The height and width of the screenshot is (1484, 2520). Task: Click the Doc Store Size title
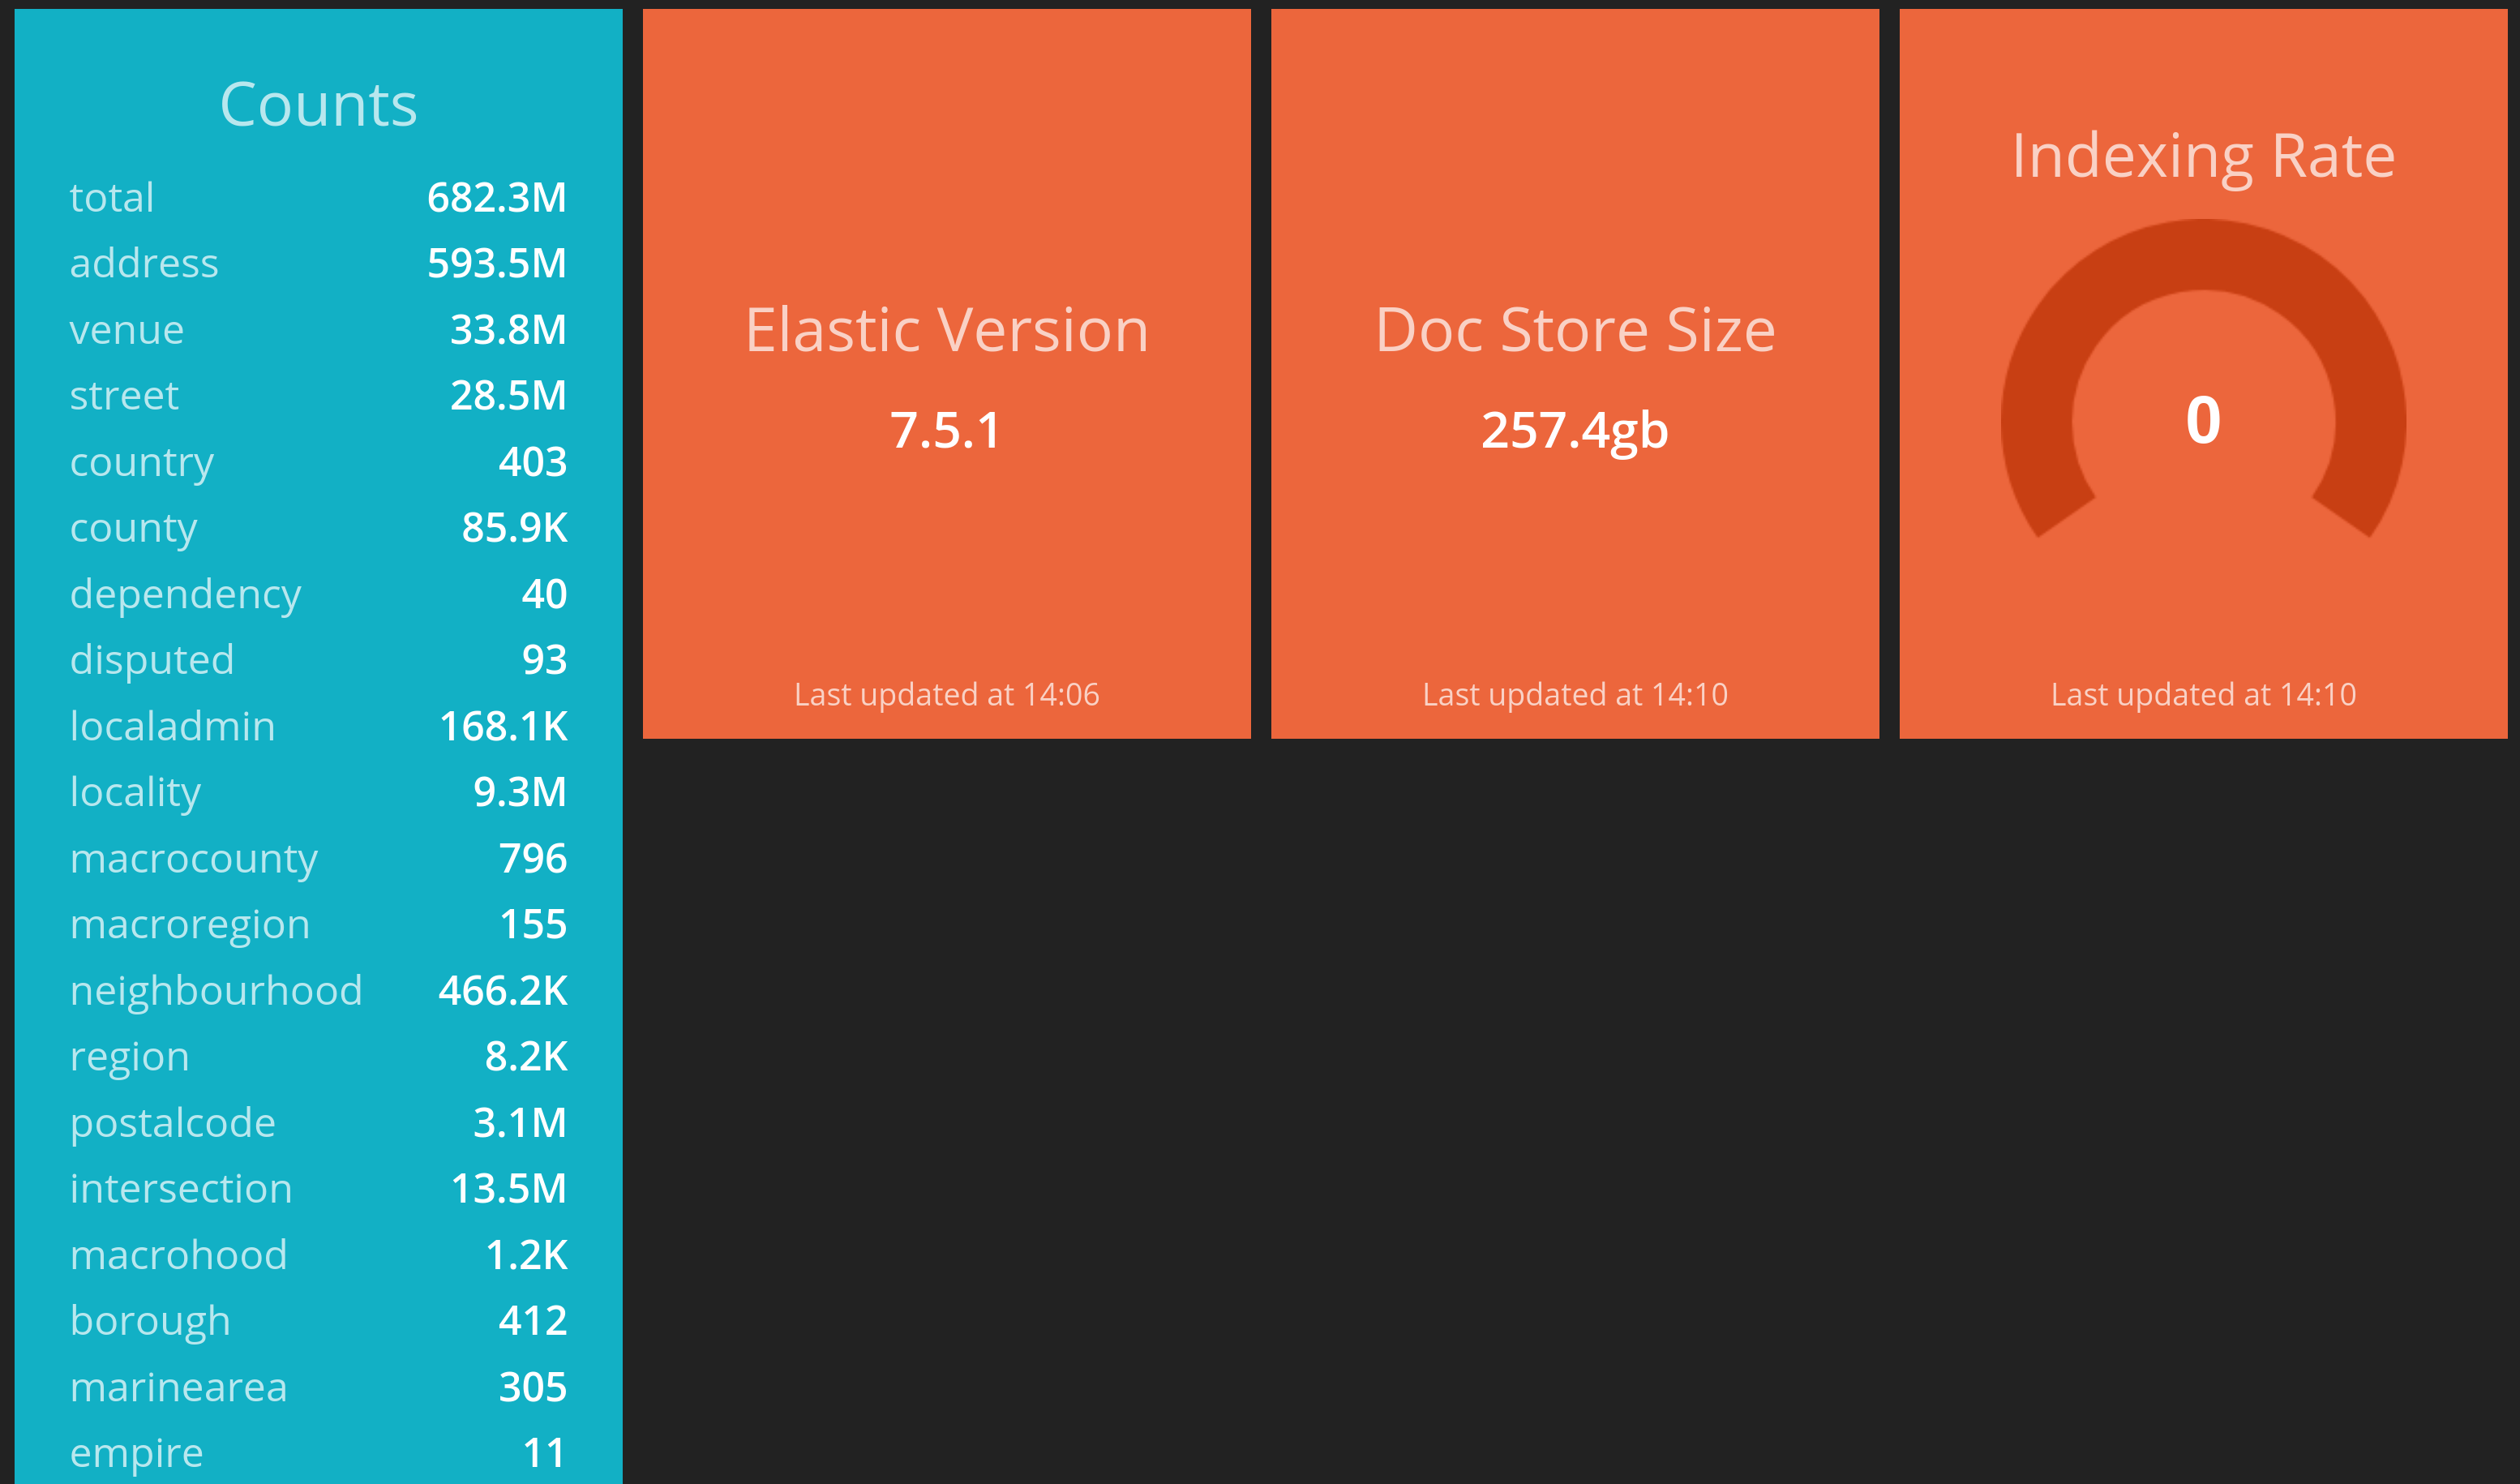pos(1574,330)
